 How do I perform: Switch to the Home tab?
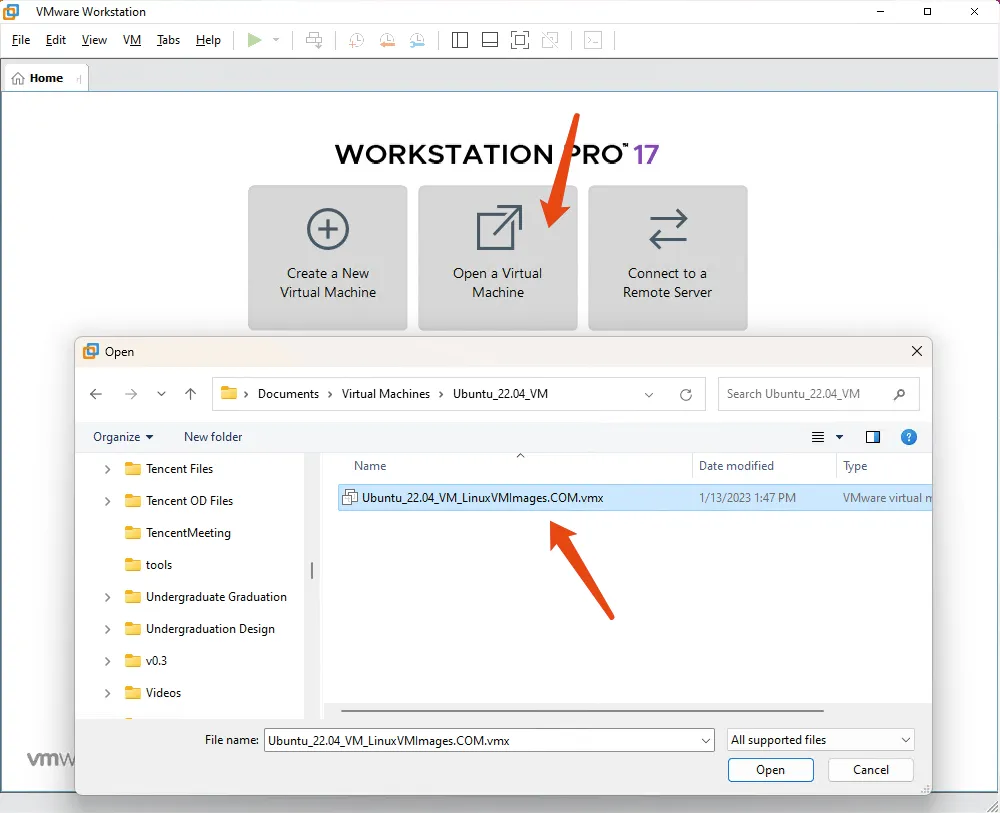[46, 78]
